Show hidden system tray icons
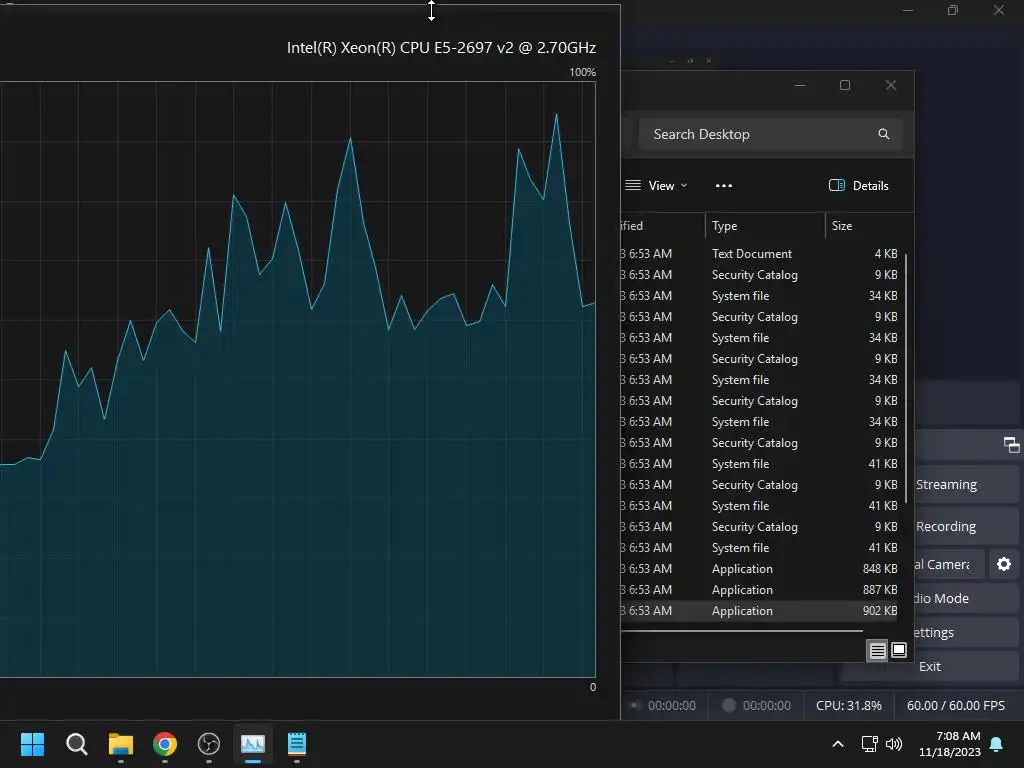Image resolution: width=1024 pixels, height=768 pixels. [838, 744]
